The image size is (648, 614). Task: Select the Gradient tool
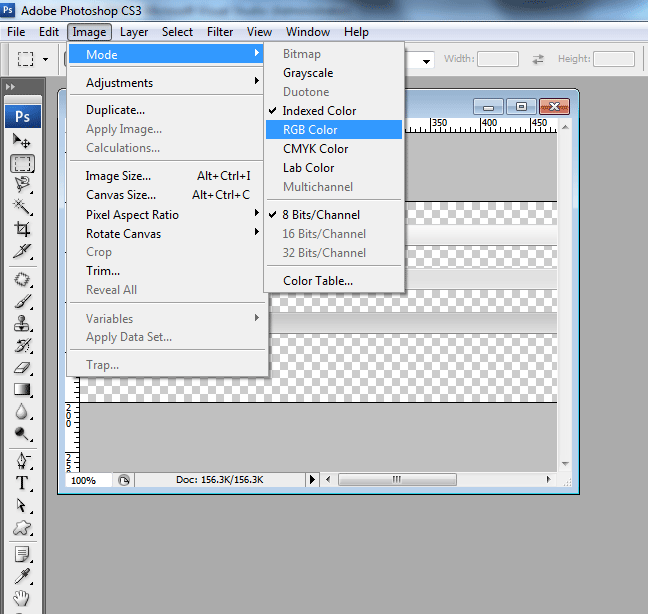point(22,389)
